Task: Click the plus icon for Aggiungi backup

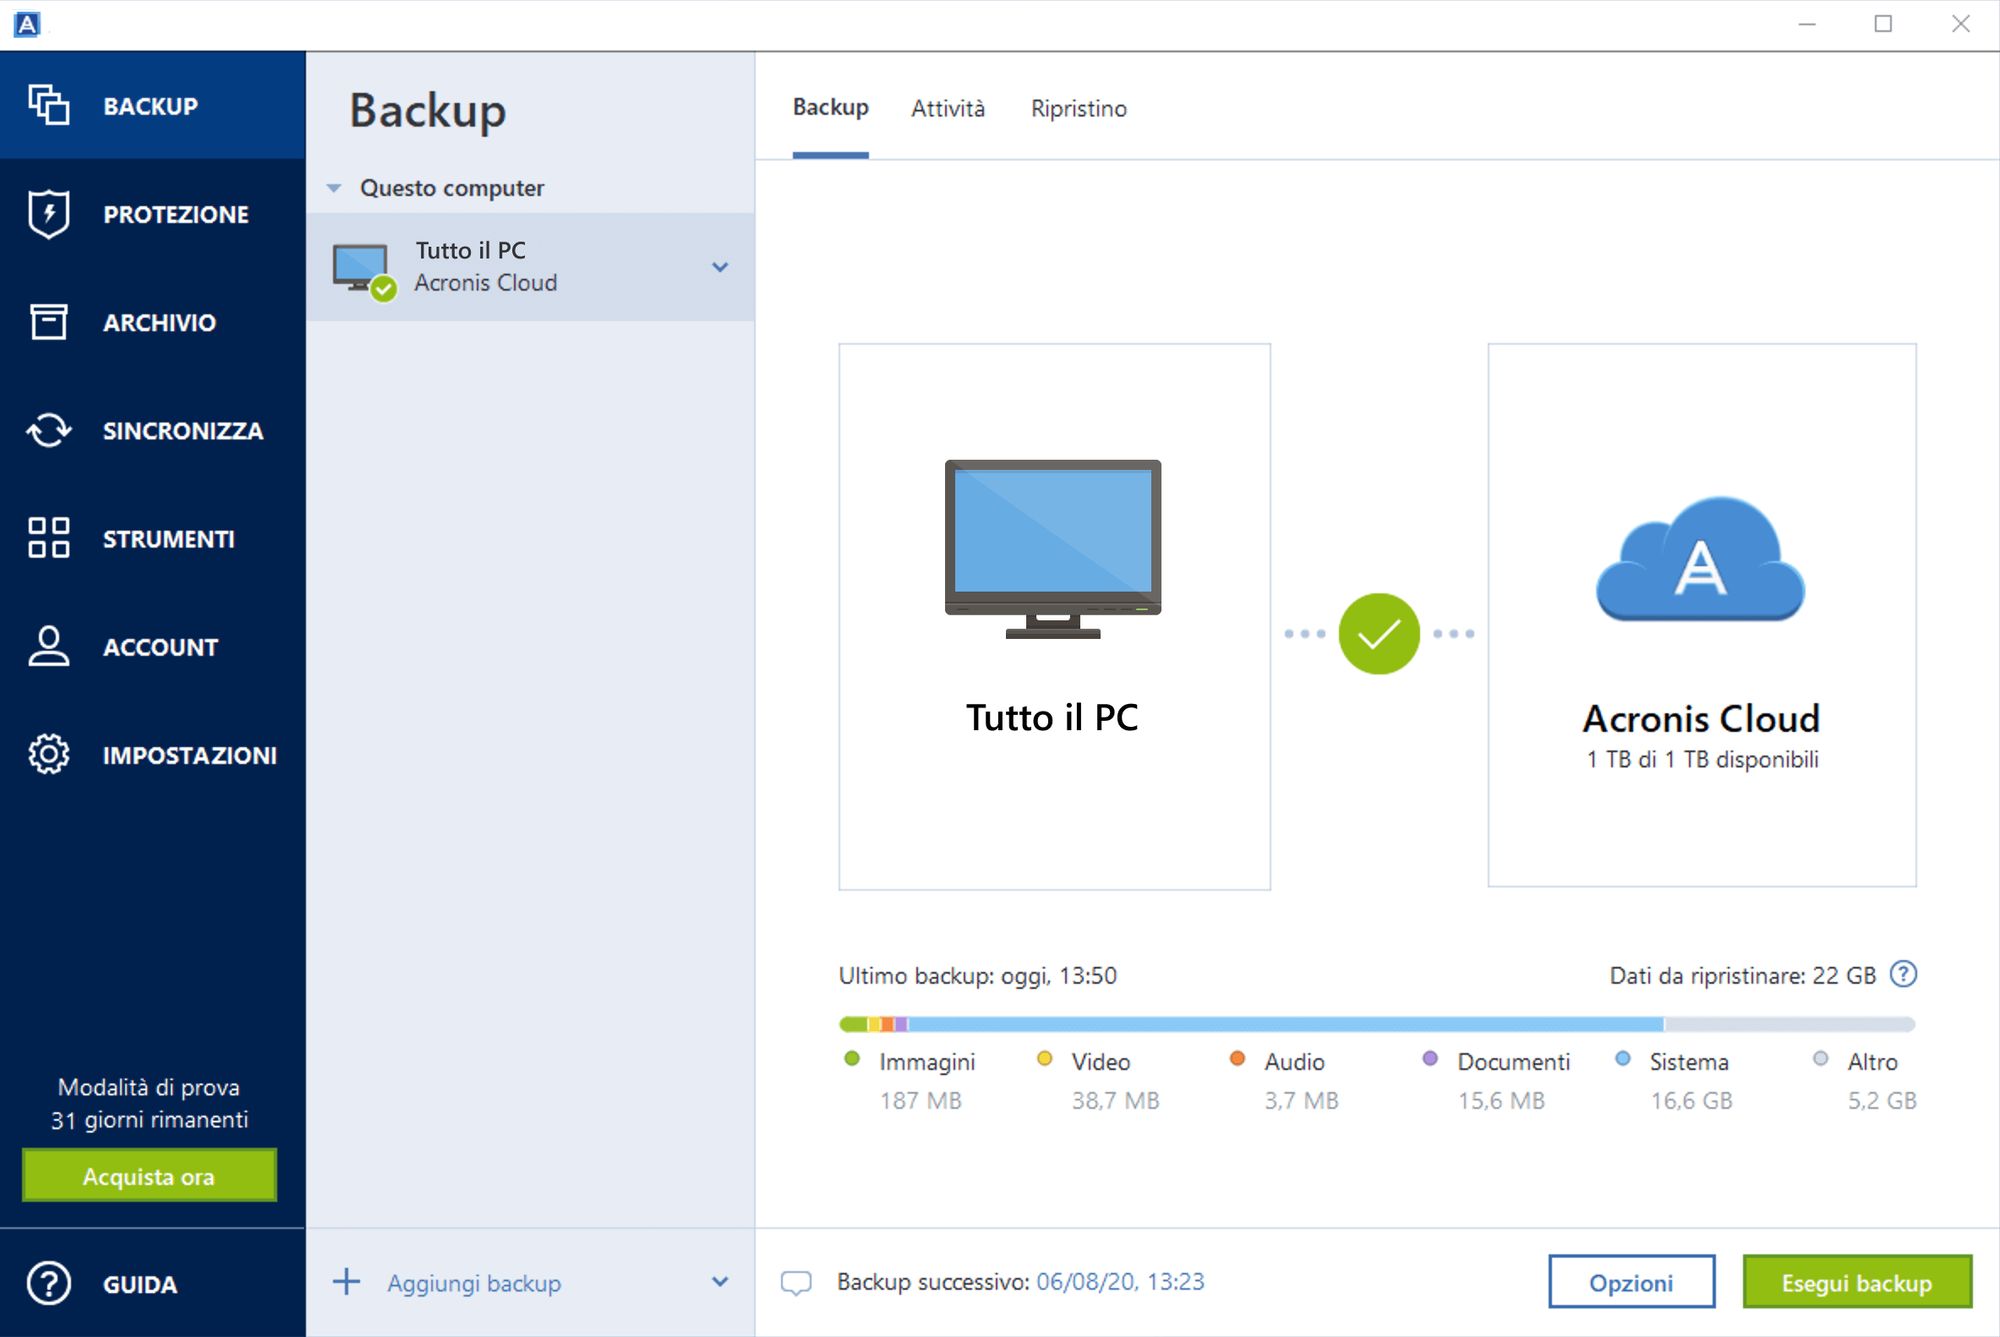Action: click(x=346, y=1282)
